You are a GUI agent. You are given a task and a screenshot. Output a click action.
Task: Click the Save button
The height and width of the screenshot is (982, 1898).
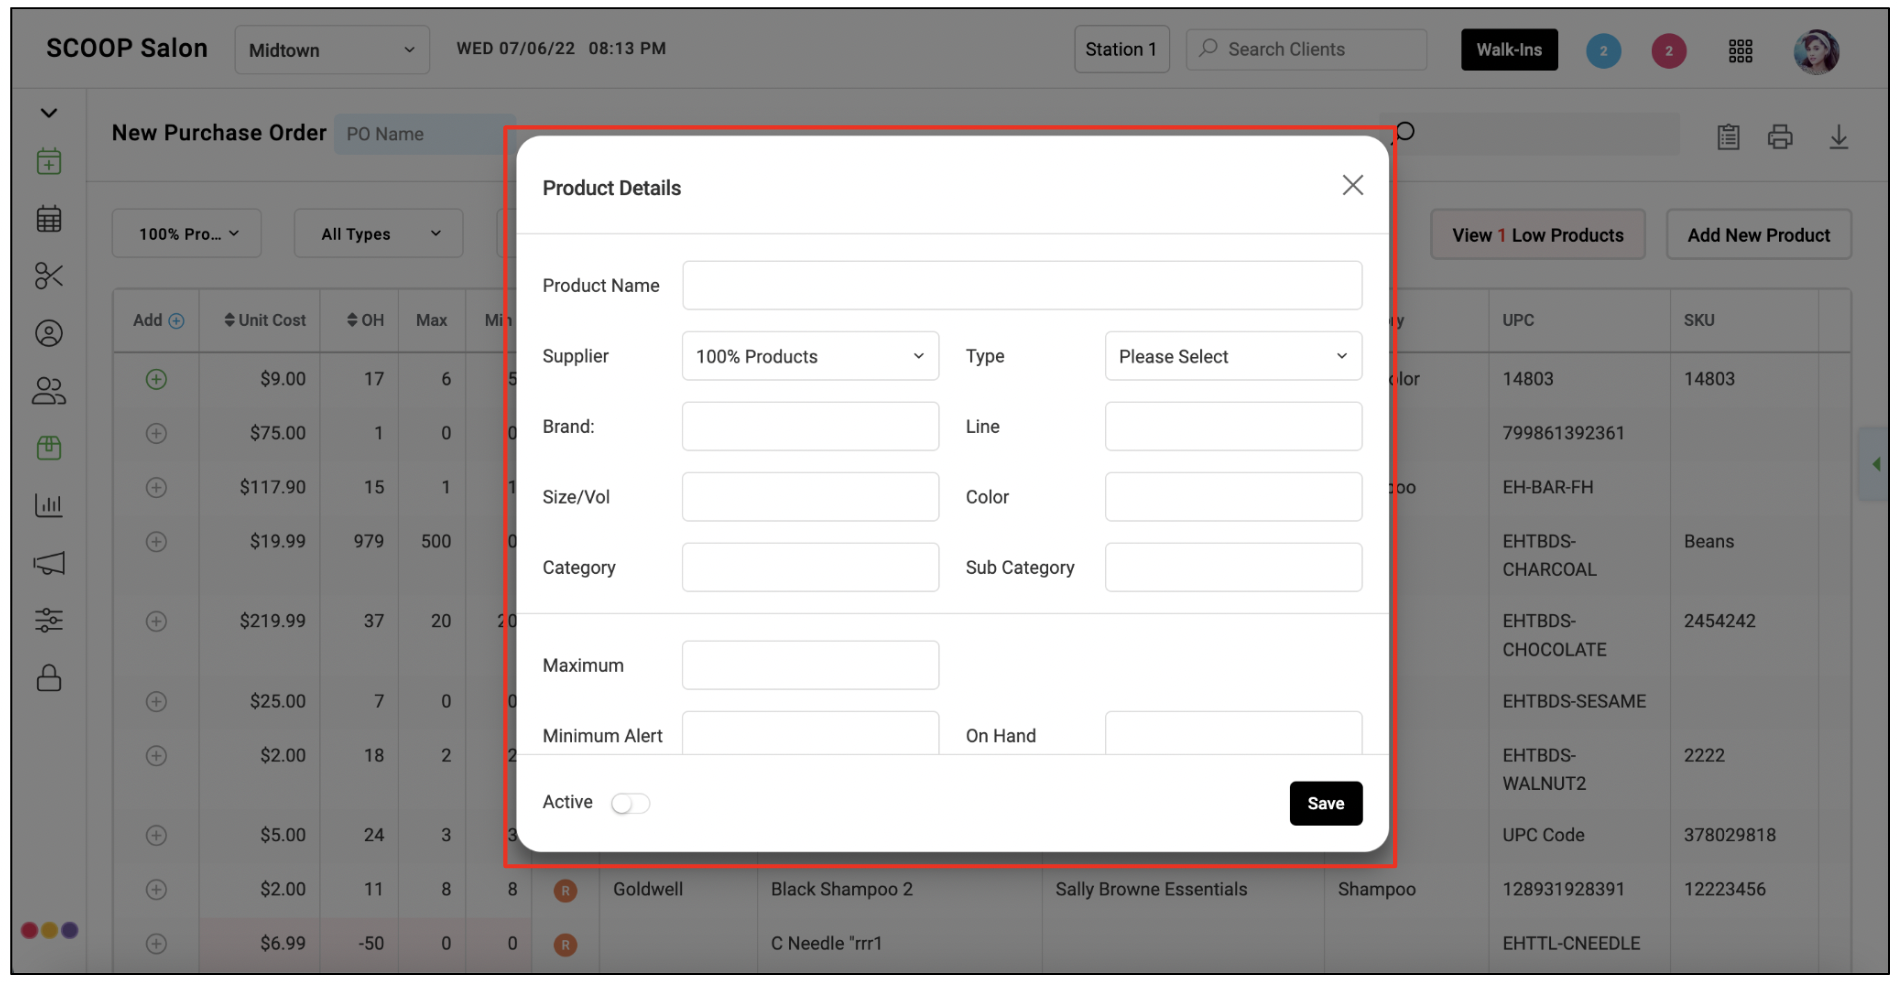pyautogui.click(x=1326, y=803)
